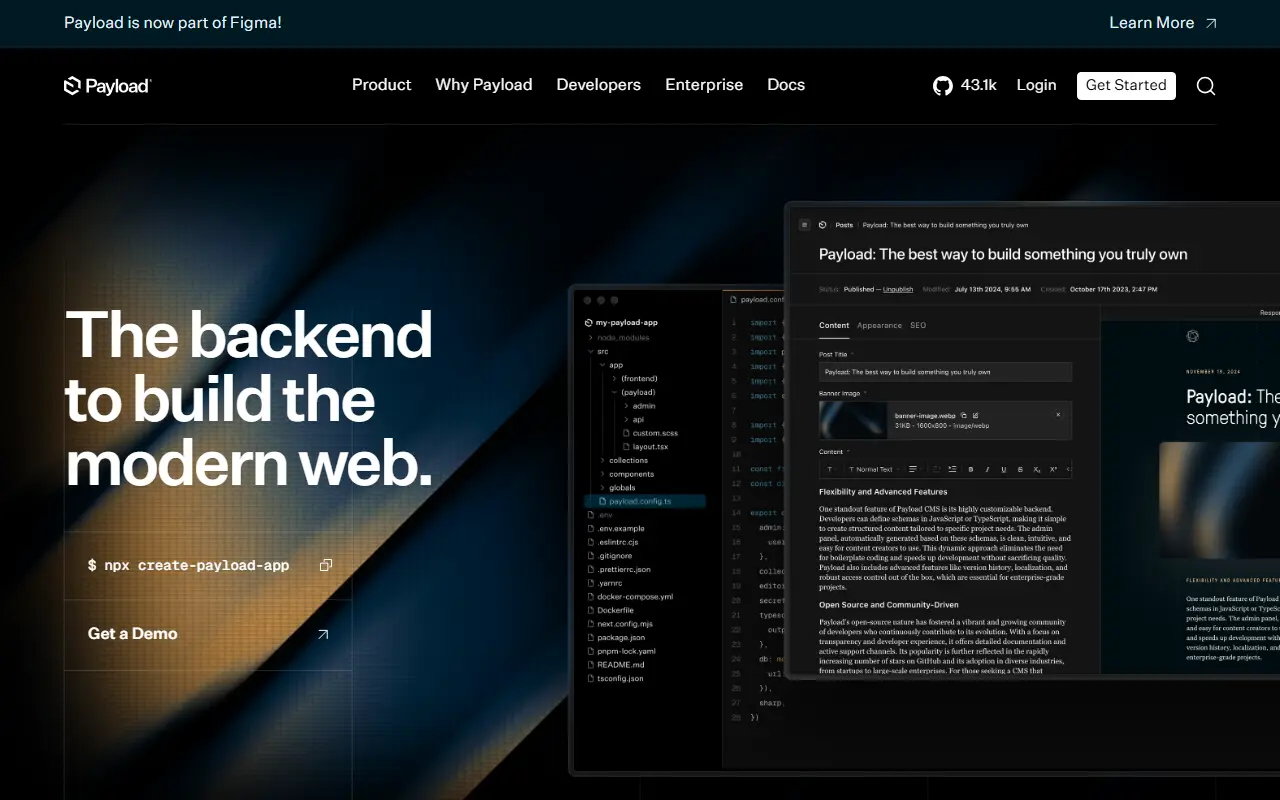Open docker-compose.yml in the file tree

coord(635,597)
